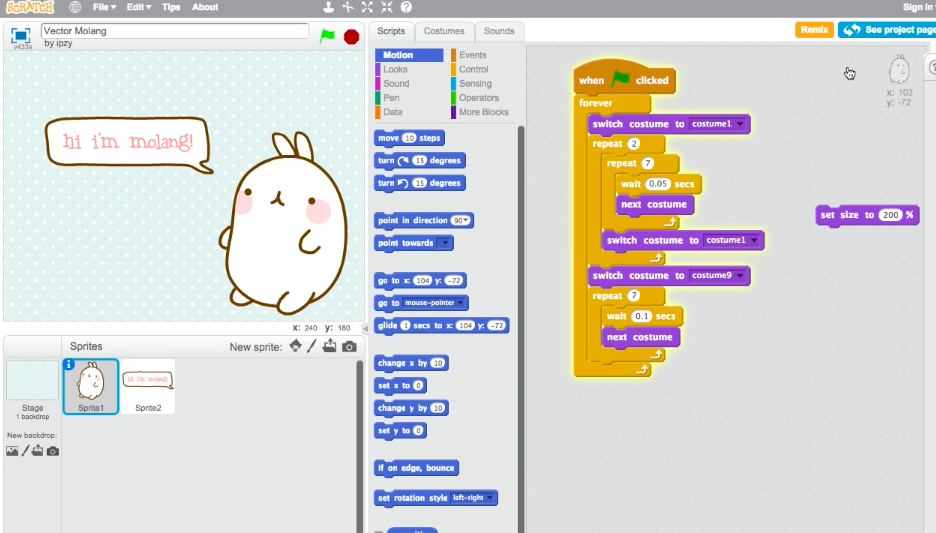Choose new sprite from library
Image resolution: width=936 pixels, height=533 pixels.
[295, 346]
